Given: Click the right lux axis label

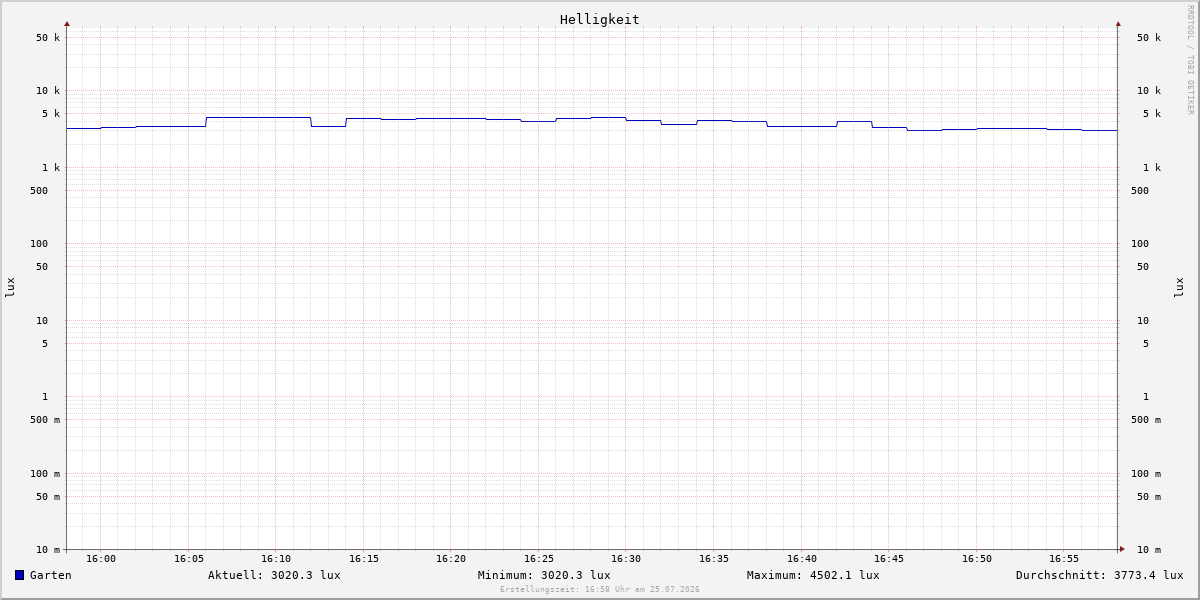Looking at the screenshot, I should tap(1179, 288).
